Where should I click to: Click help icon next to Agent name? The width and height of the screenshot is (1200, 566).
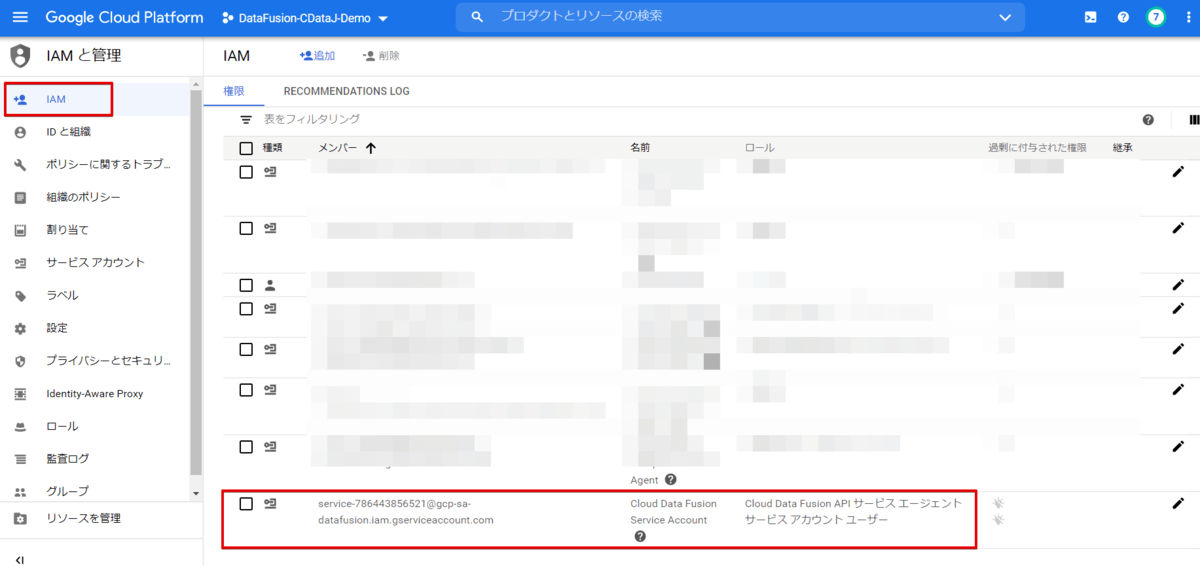pyautogui.click(x=670, y=480)
